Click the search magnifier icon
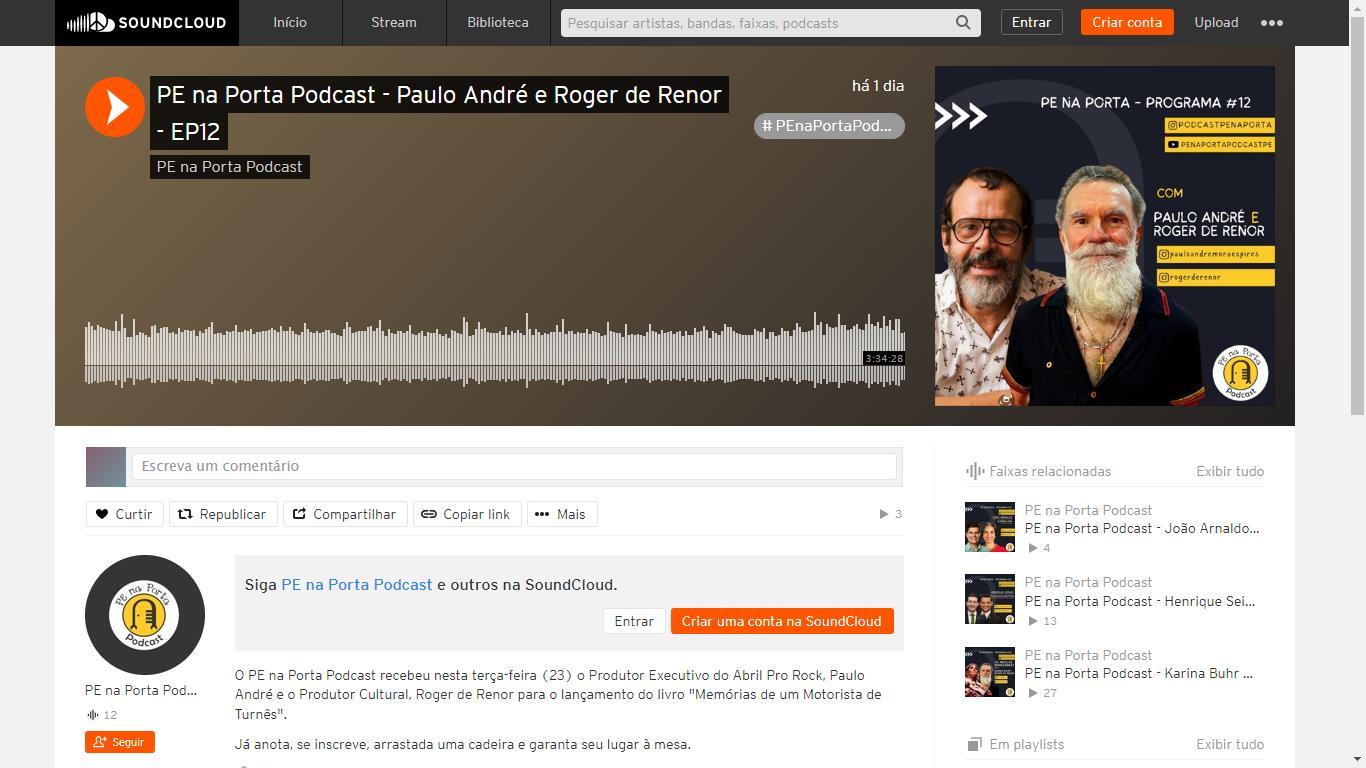1366x768 pixels. click(963, 23)
